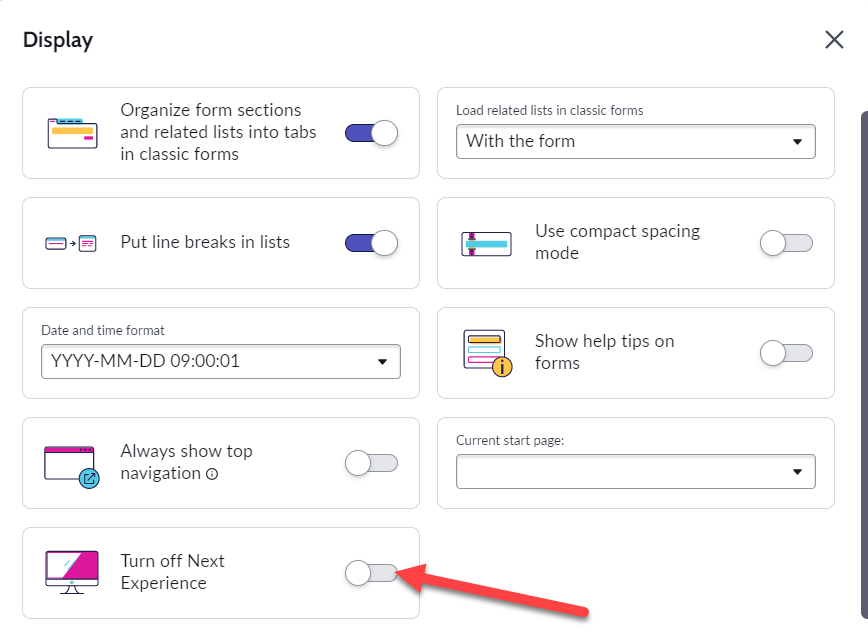The image size is (868, 641).
Task: Click the Next Experience monitor icon
Action: coord(72,572)
